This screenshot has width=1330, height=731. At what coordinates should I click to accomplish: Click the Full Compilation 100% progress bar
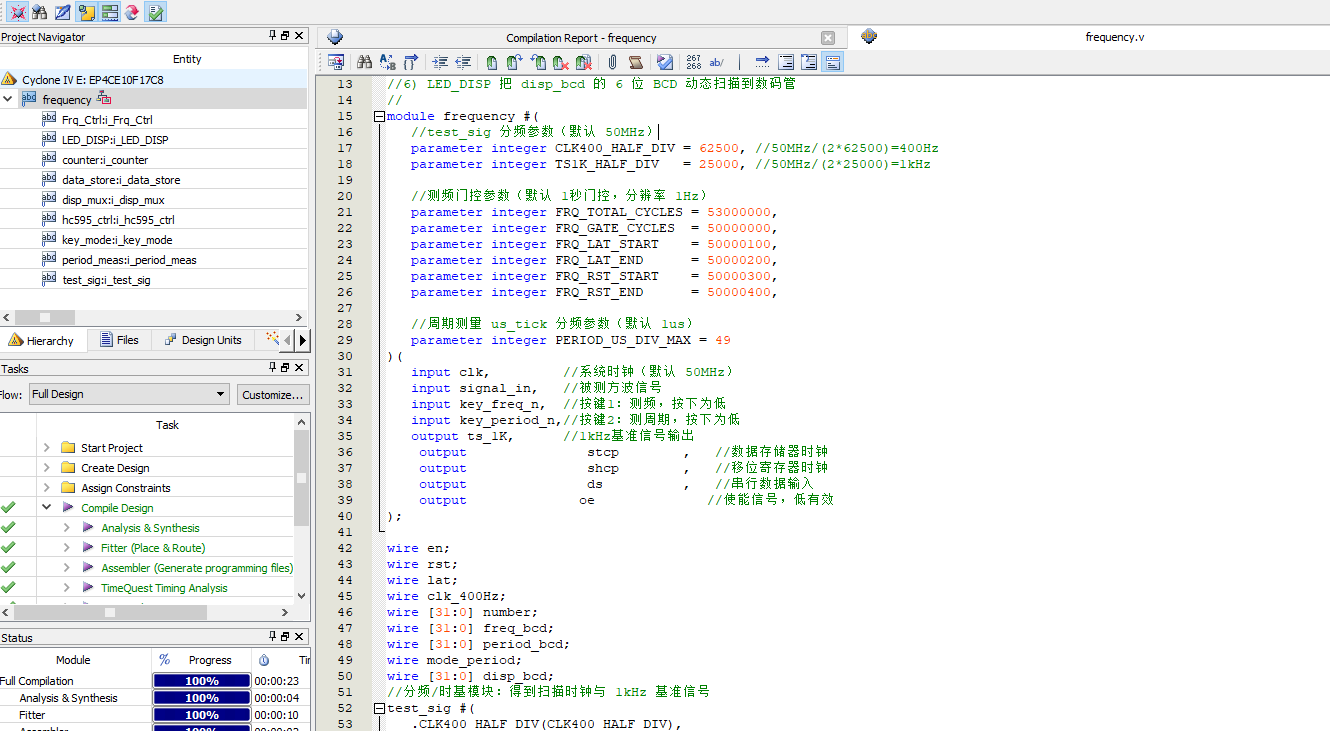pos(201,681)
